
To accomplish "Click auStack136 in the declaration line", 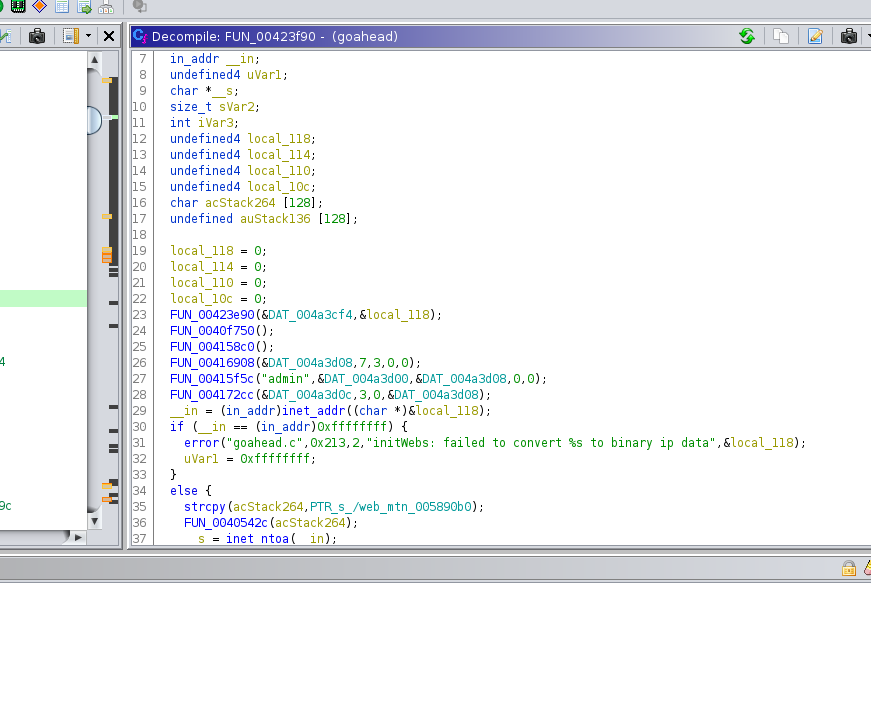I will [275, 219].
